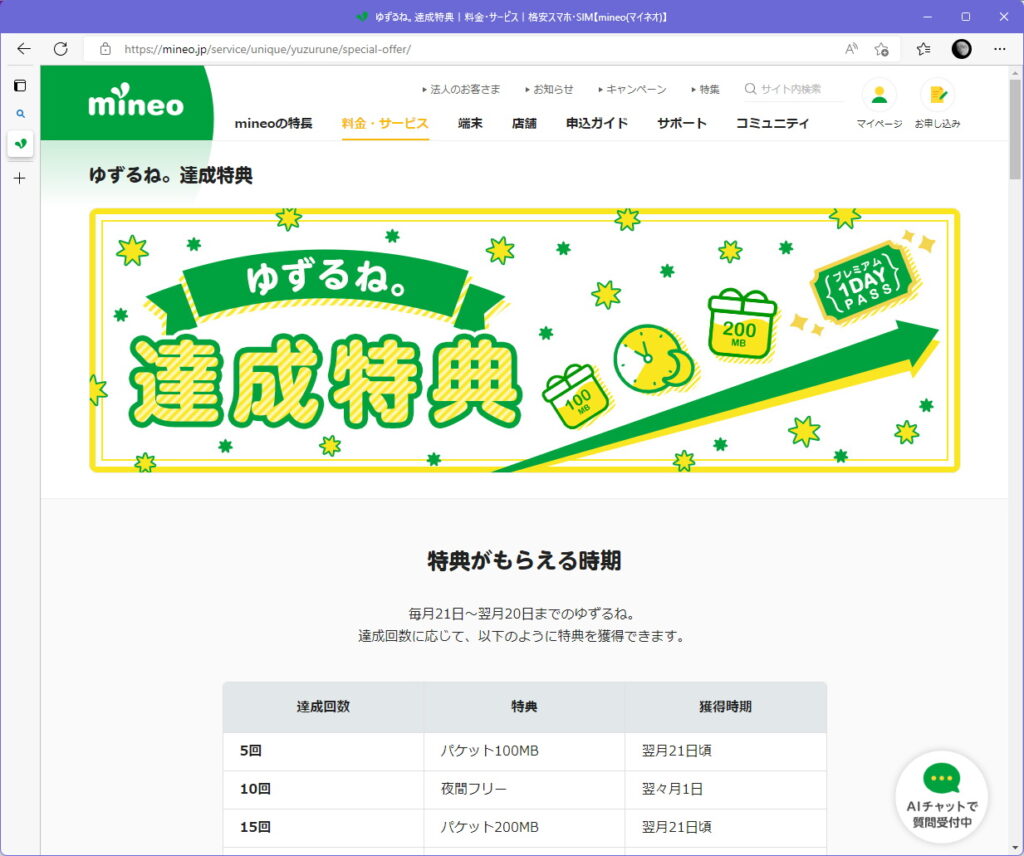Open 申込ガイド menu
Viewport: 1024px width, 856px height.
597,123
